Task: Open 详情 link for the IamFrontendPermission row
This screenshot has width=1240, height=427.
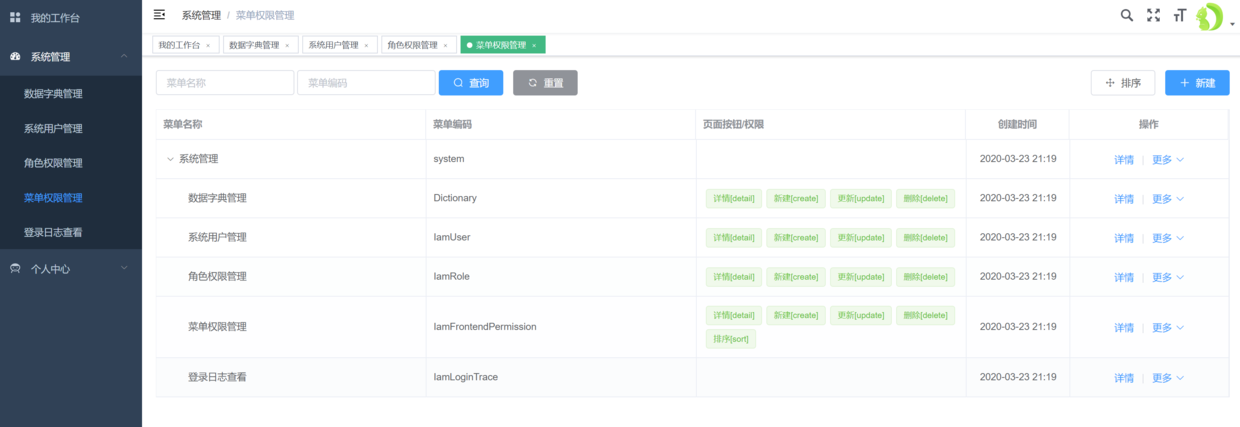Action: point(1124,327)
